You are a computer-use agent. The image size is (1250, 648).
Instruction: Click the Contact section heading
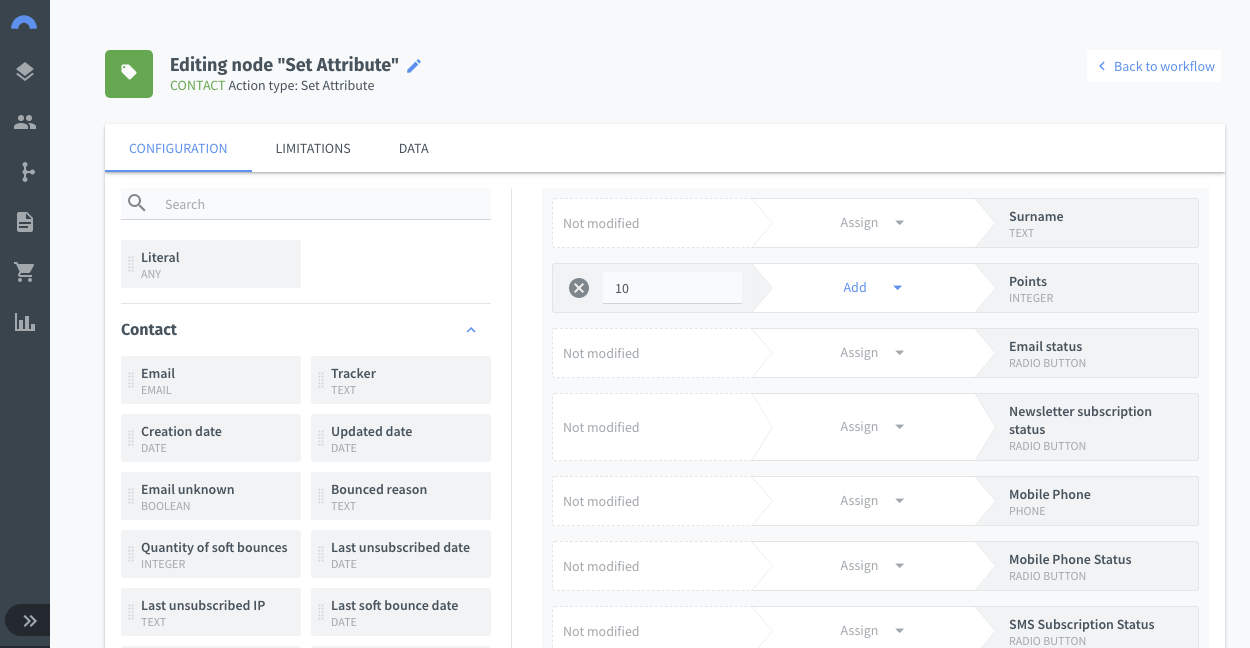point(149,330)
